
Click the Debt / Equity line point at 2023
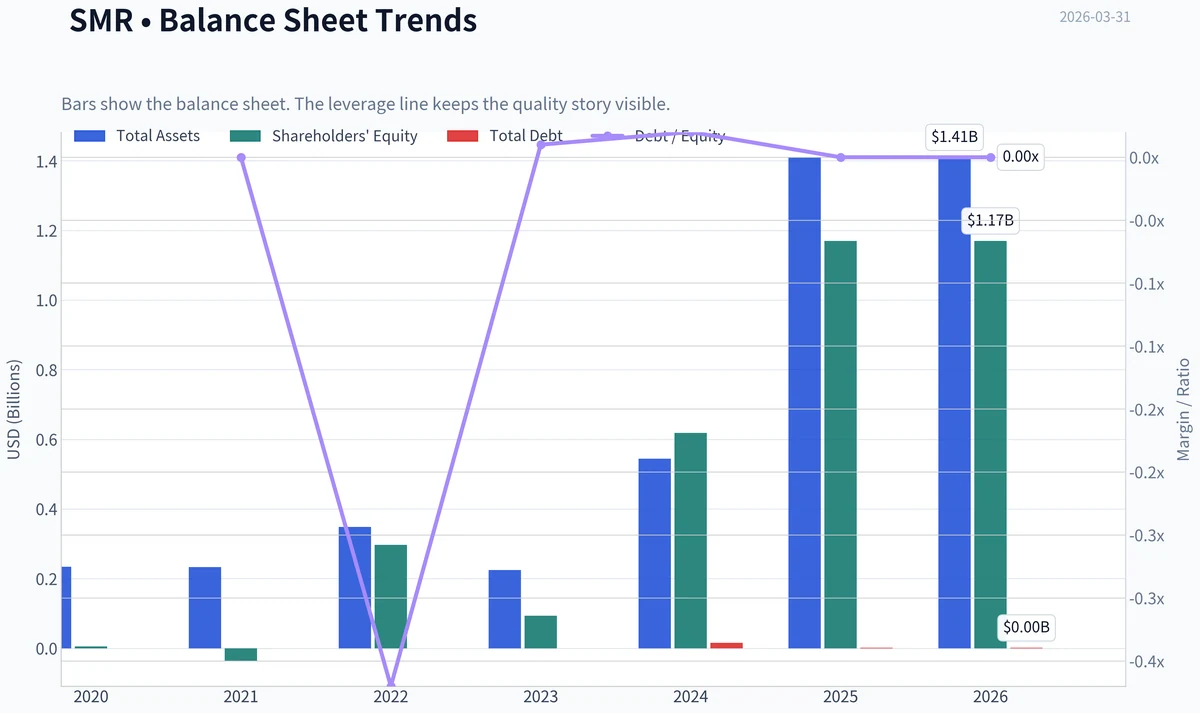541,145
